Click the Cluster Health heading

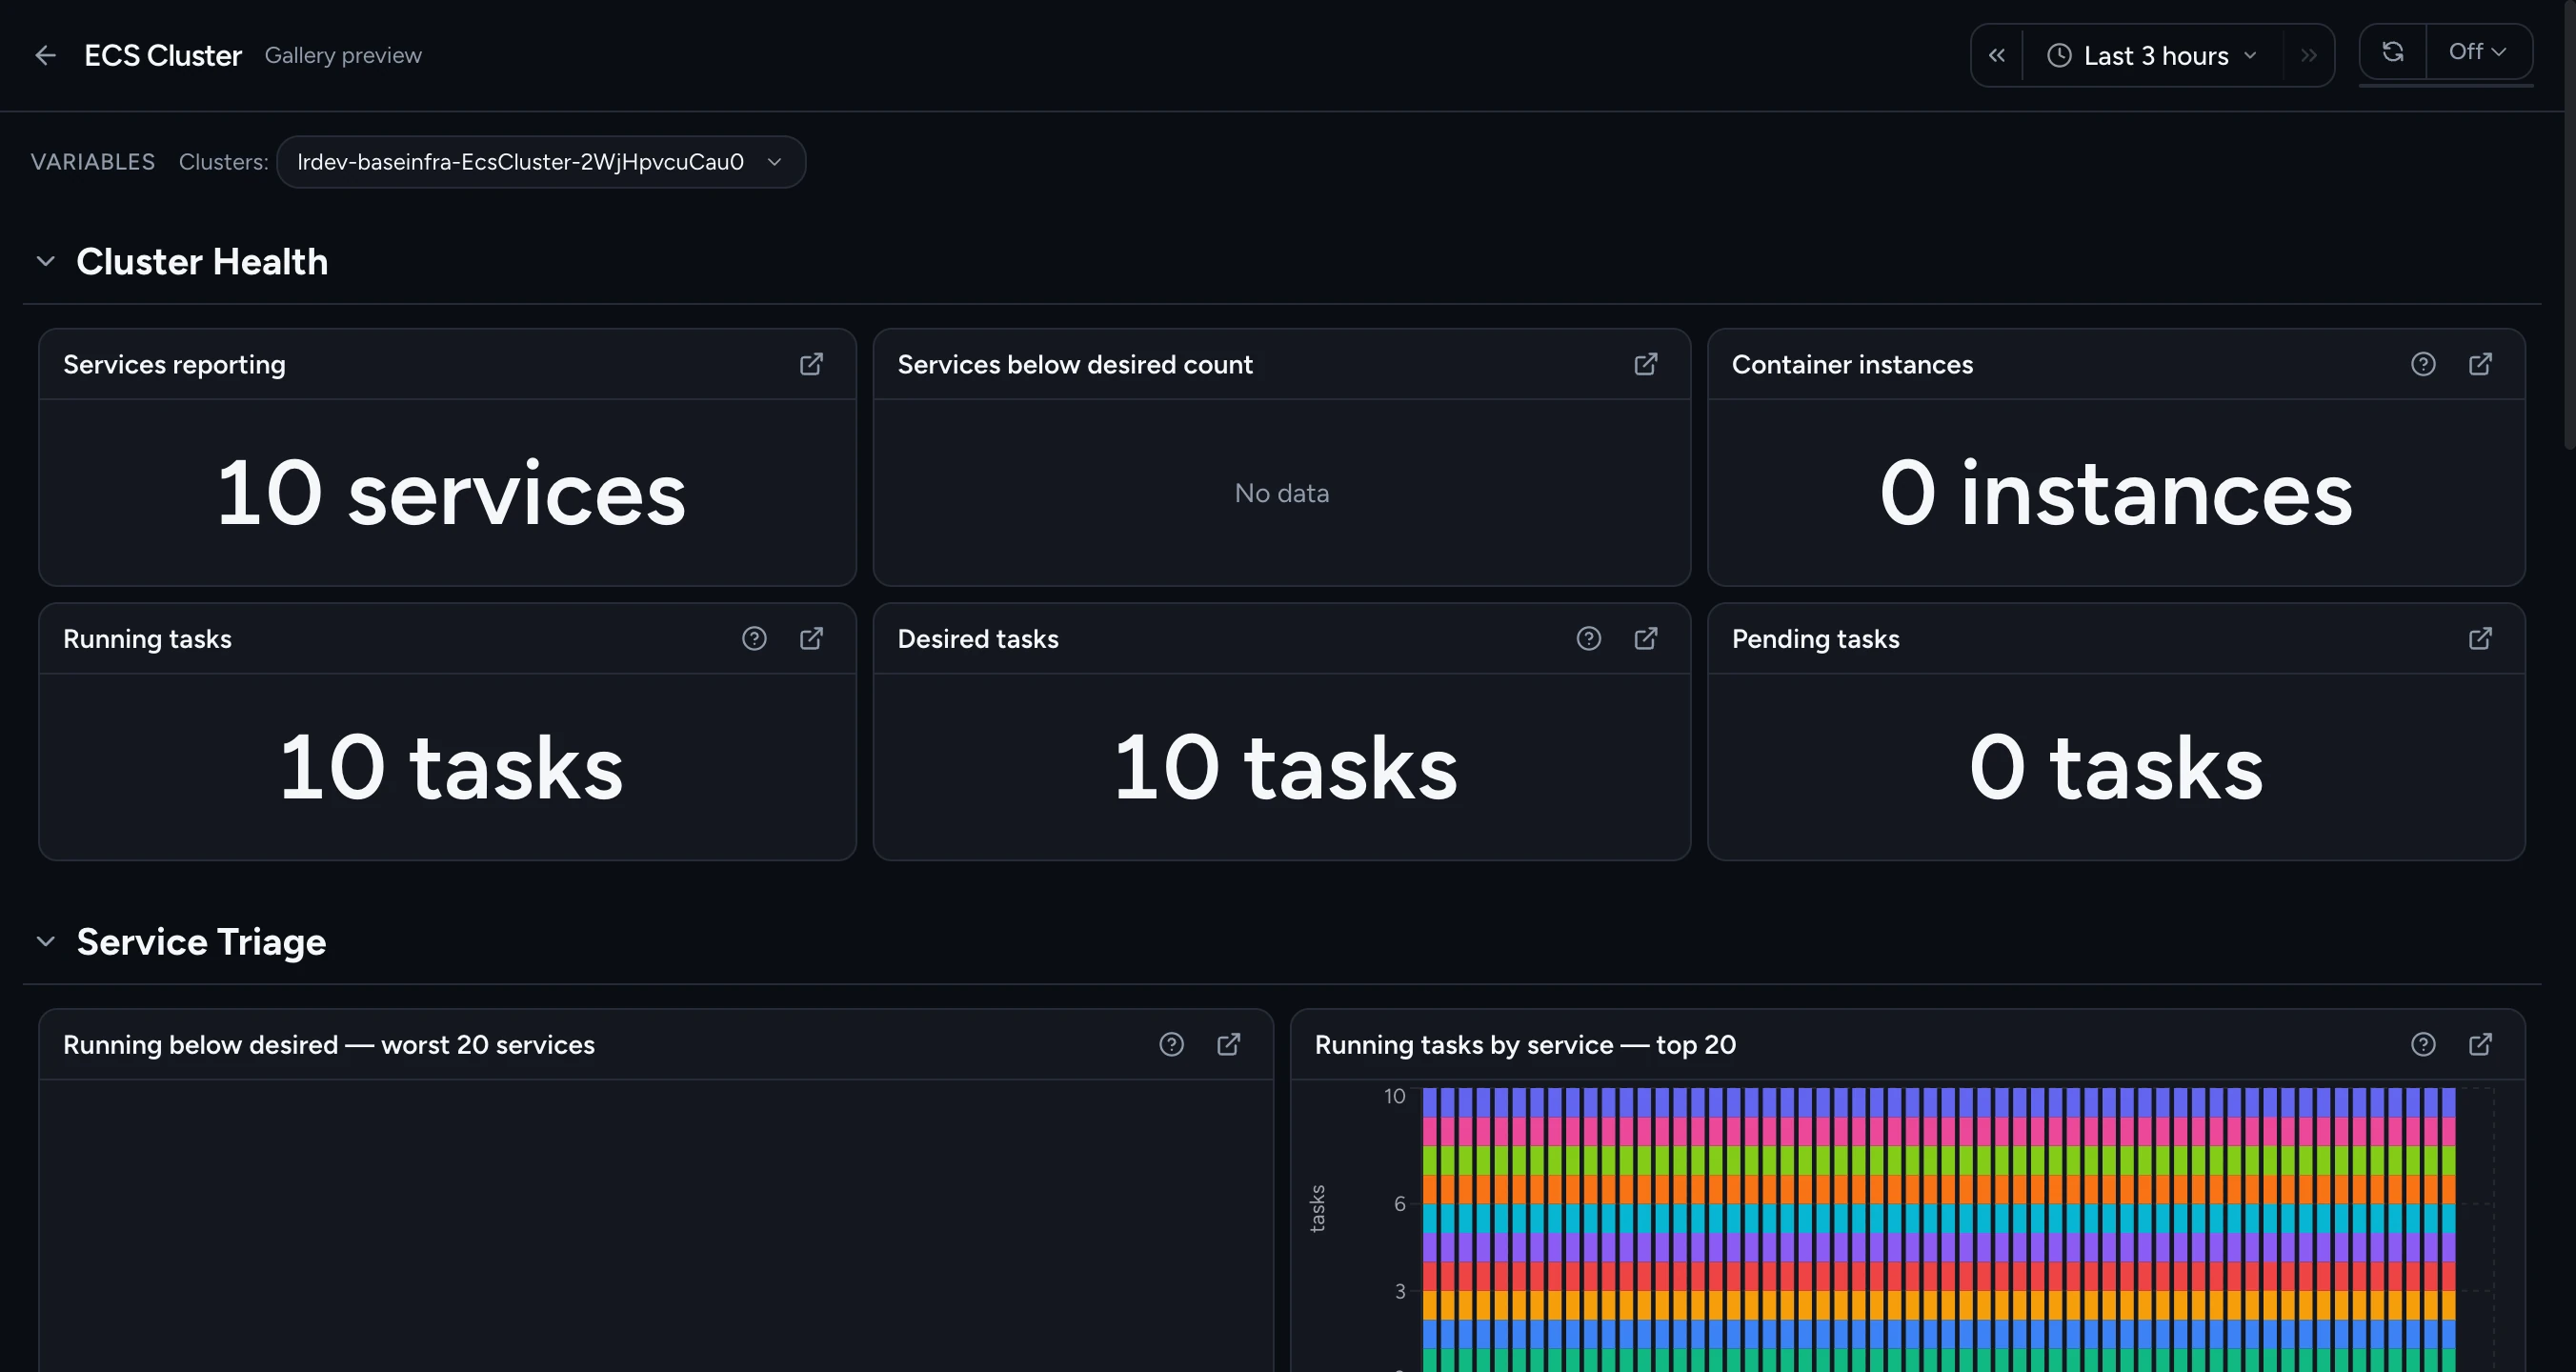[x=202, y=261]
